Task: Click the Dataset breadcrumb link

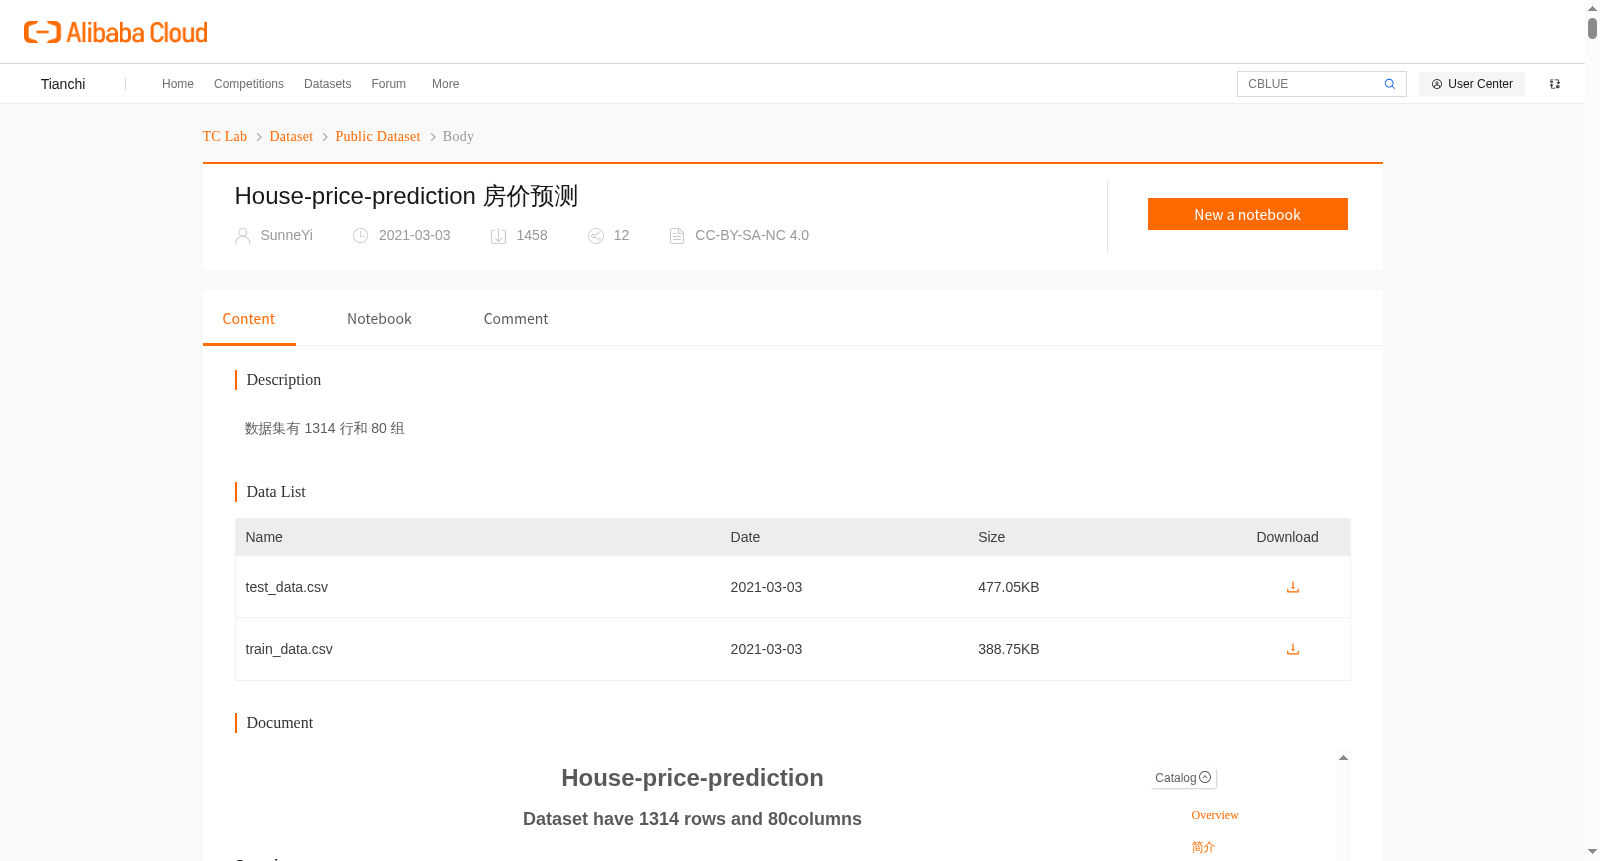Action: point(291,137)
